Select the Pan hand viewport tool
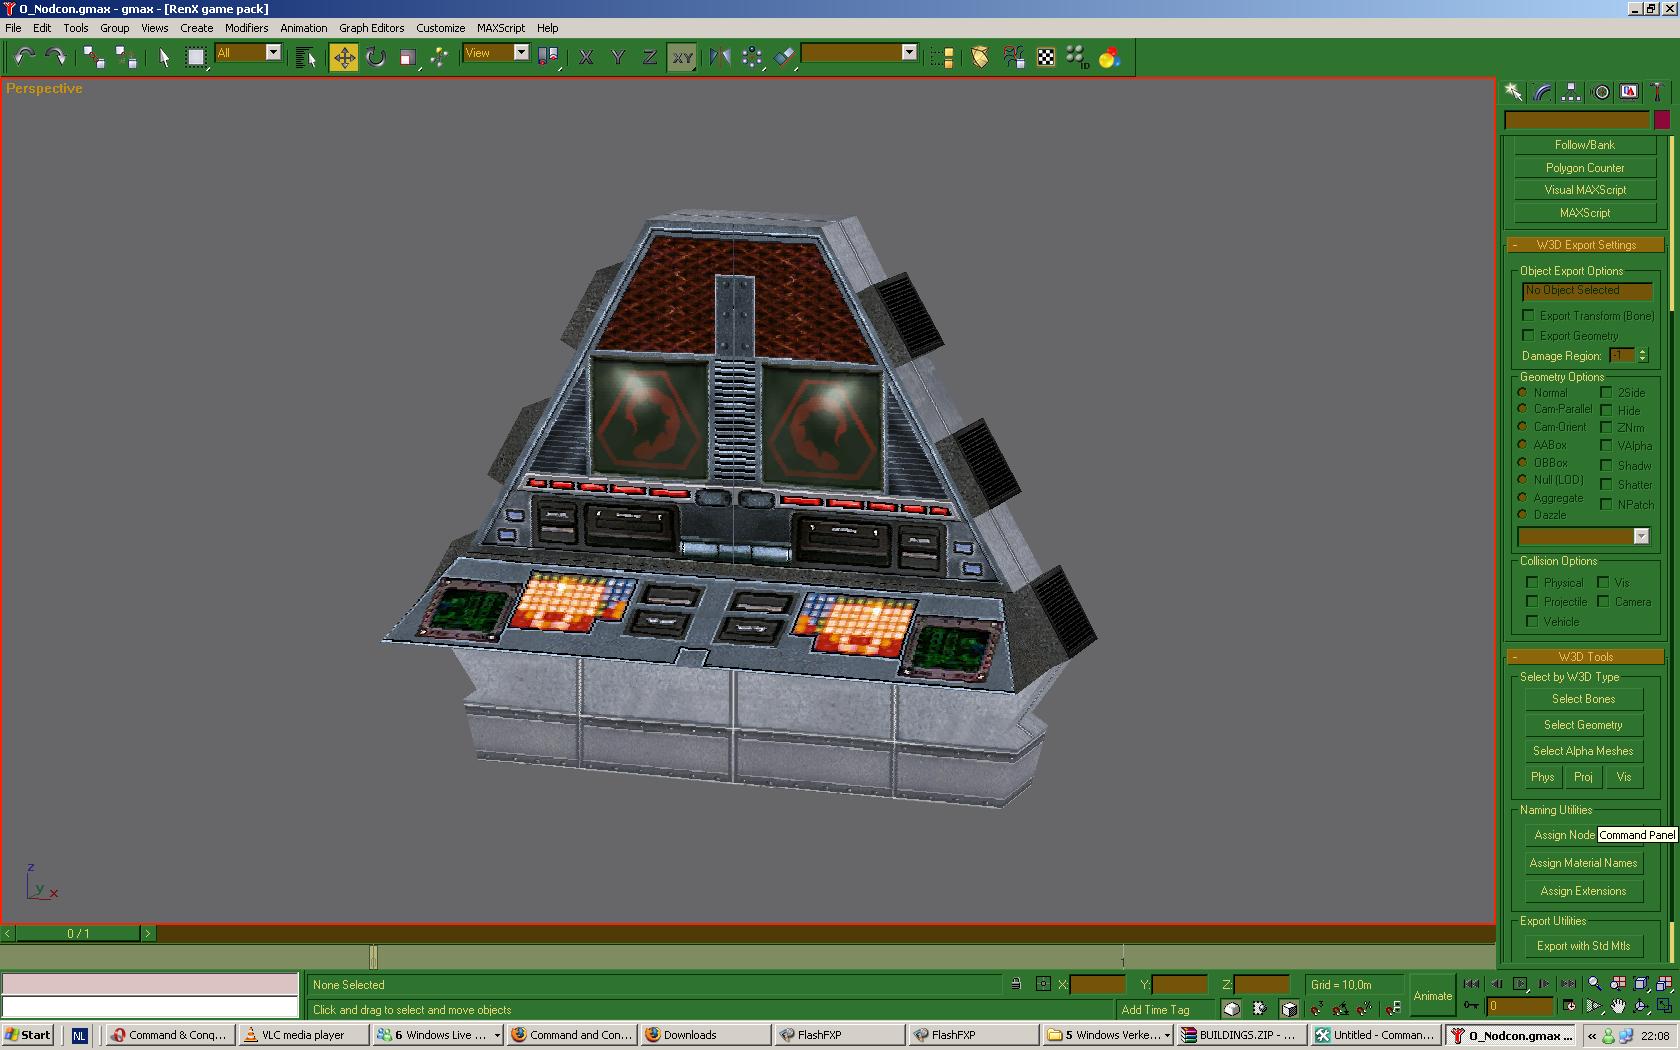The height and width of the screenshot is (1050, 1680). pos(1617,1006)
